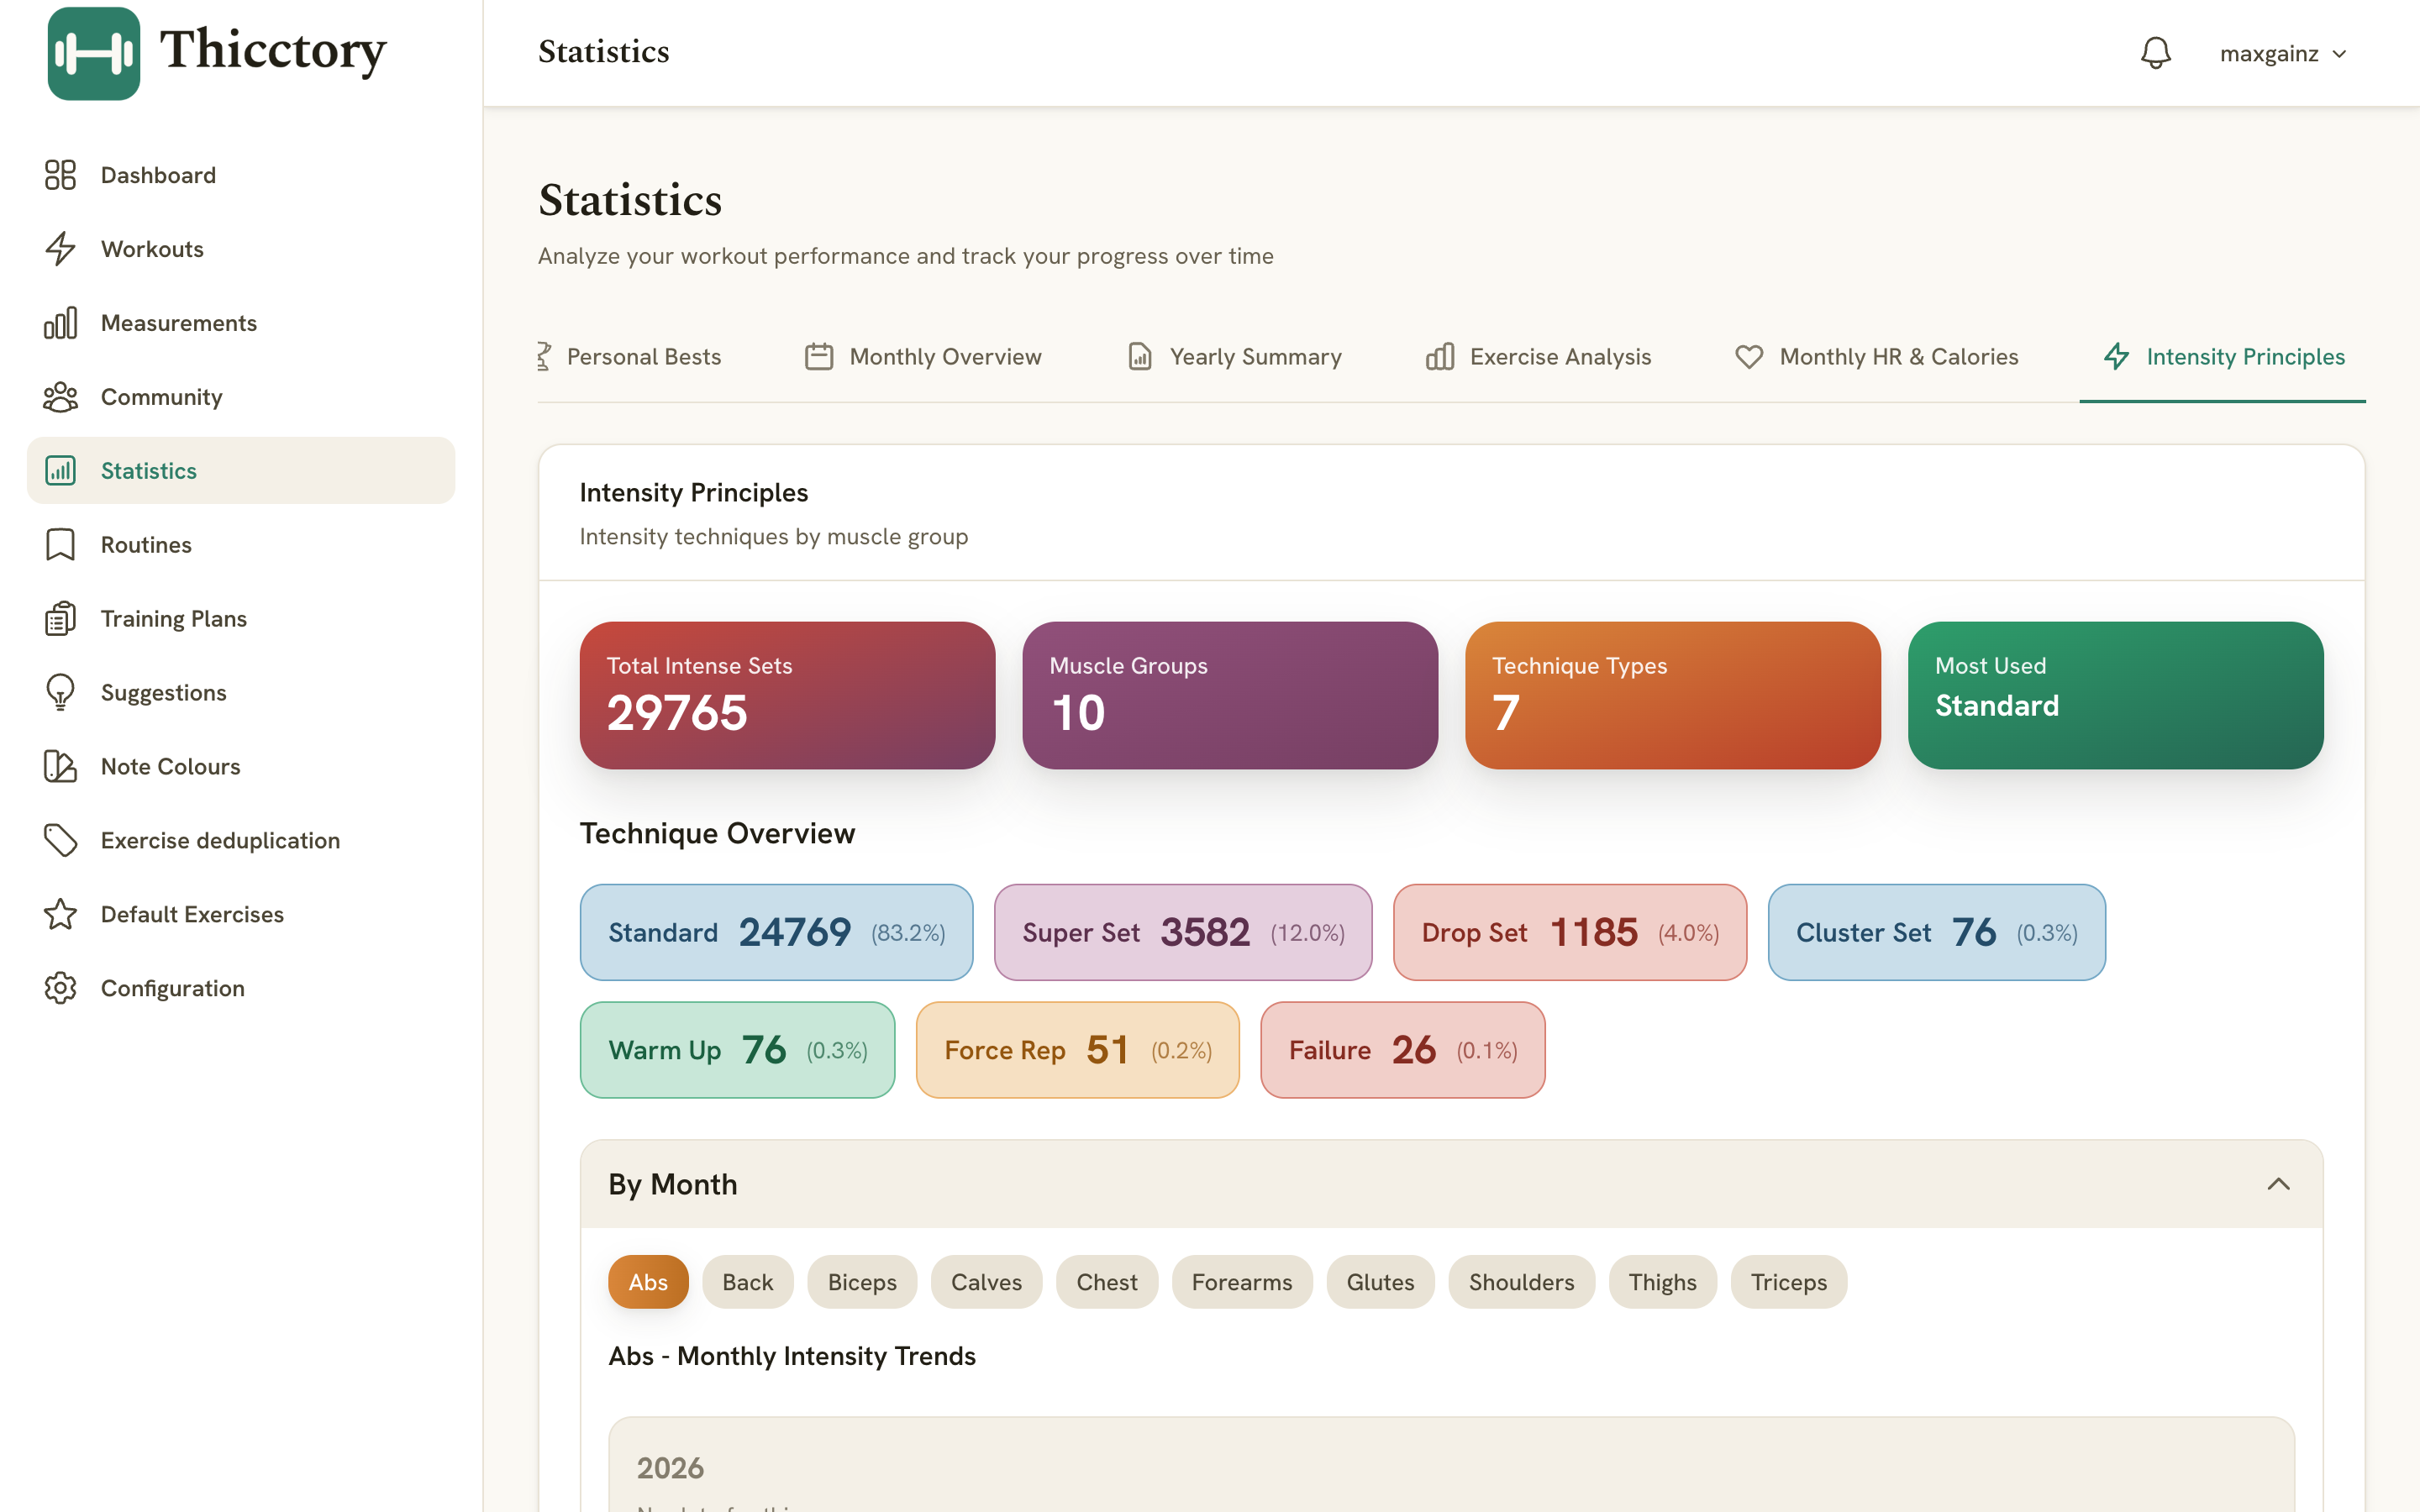Click the Routines bookmark icon
The width and height of the screenshot is (2420, 1512).
click(60, 545)
